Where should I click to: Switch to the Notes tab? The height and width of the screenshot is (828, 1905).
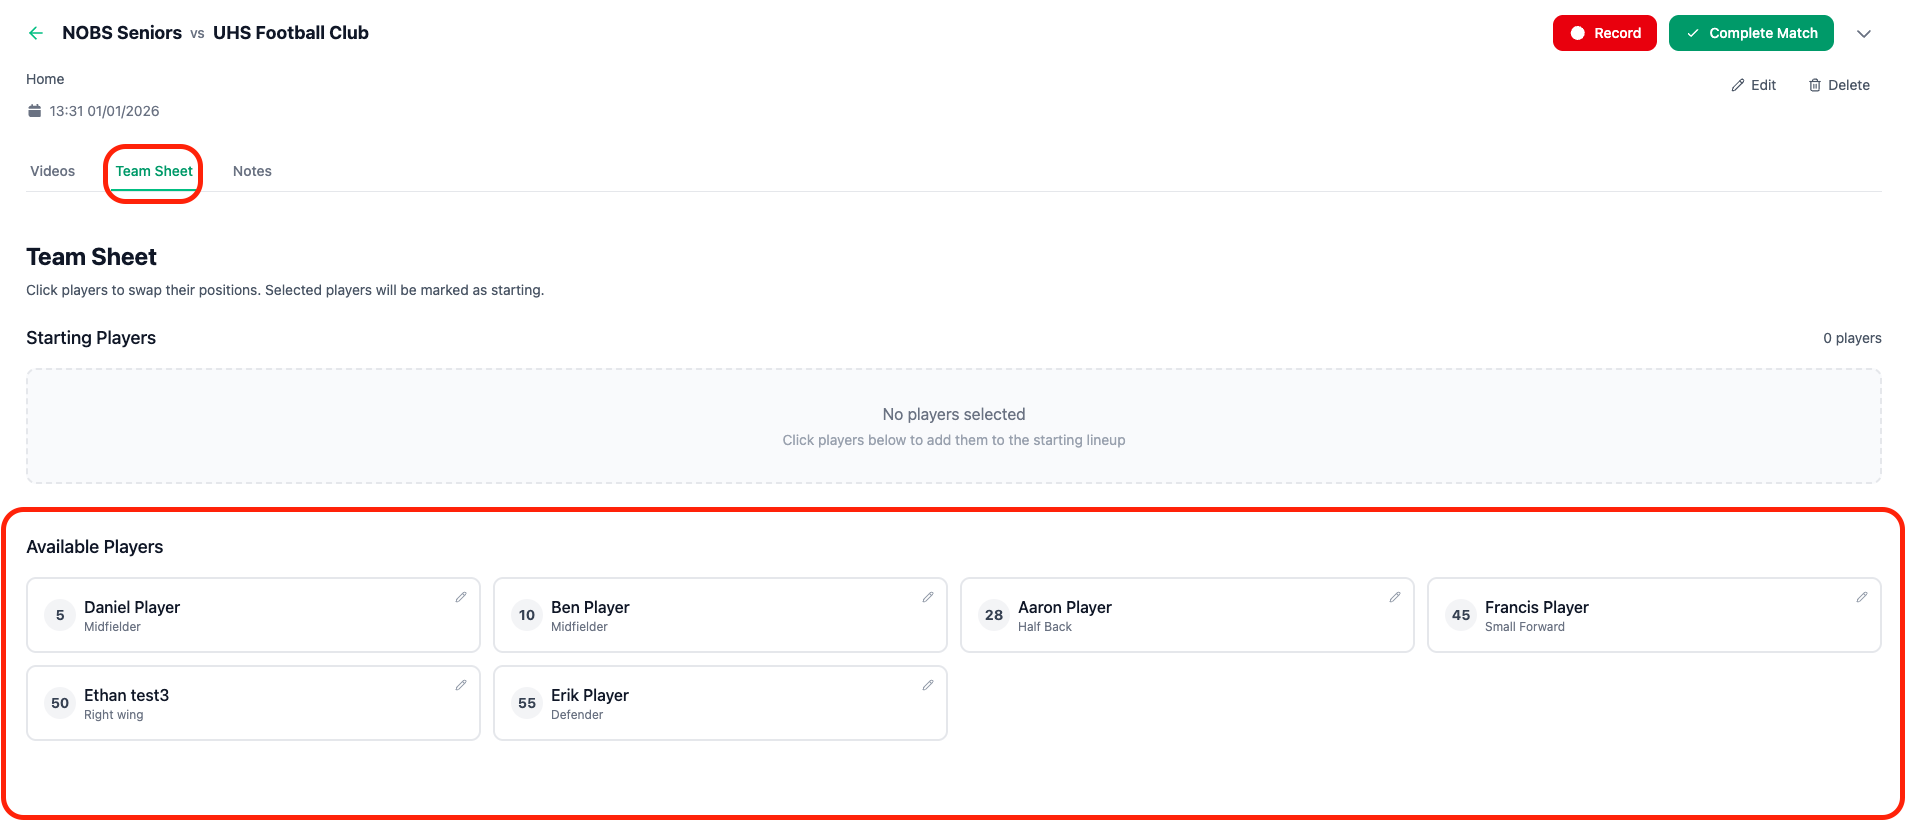[x=252, y=171]
